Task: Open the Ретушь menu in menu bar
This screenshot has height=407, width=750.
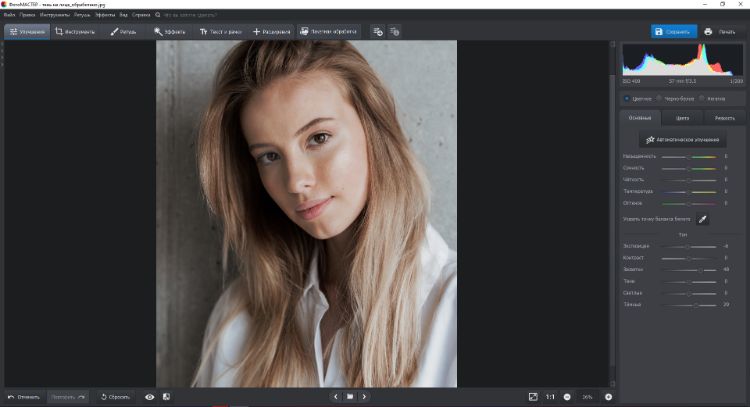Action: [x=82, y=15]
